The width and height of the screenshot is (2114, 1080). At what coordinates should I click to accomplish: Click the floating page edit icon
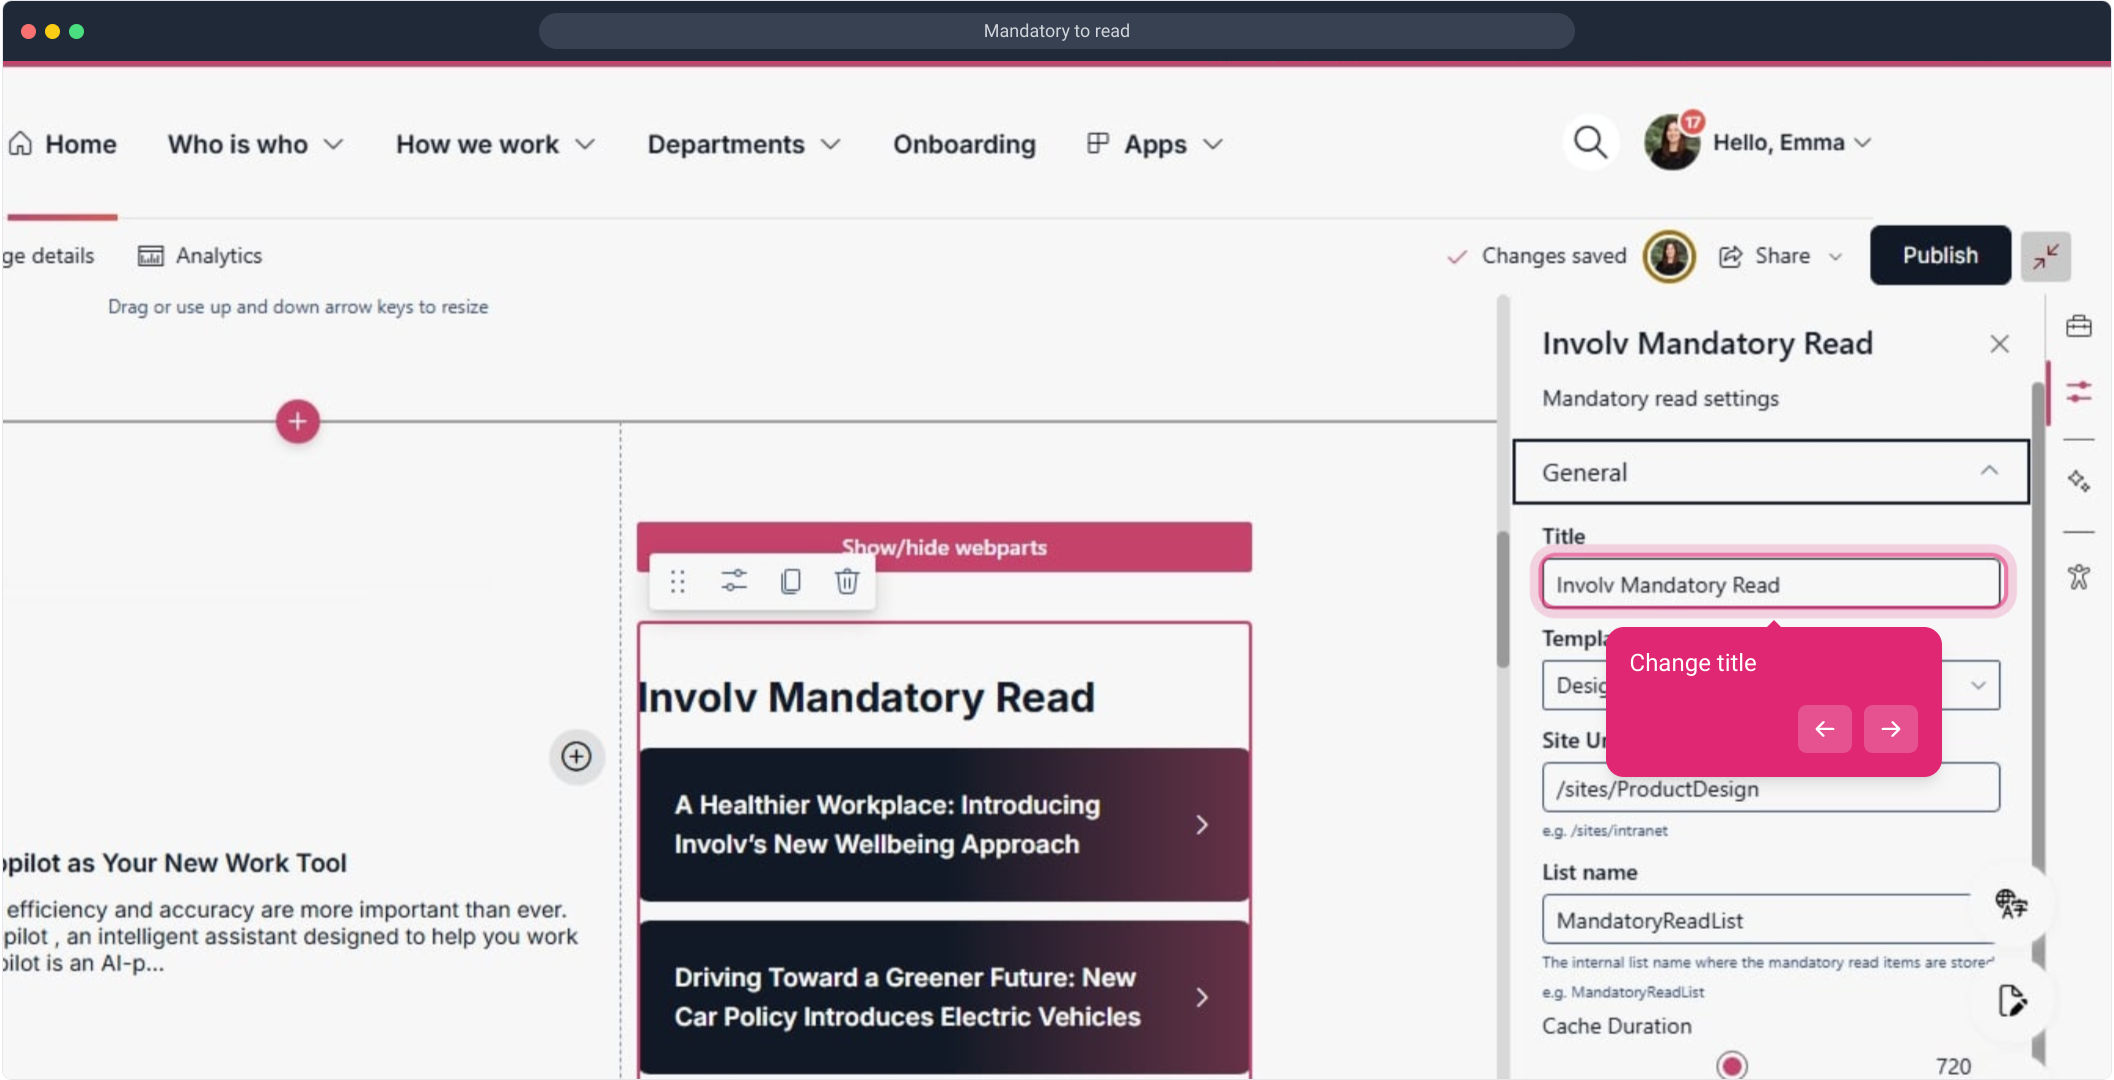pos(2011,1000)
